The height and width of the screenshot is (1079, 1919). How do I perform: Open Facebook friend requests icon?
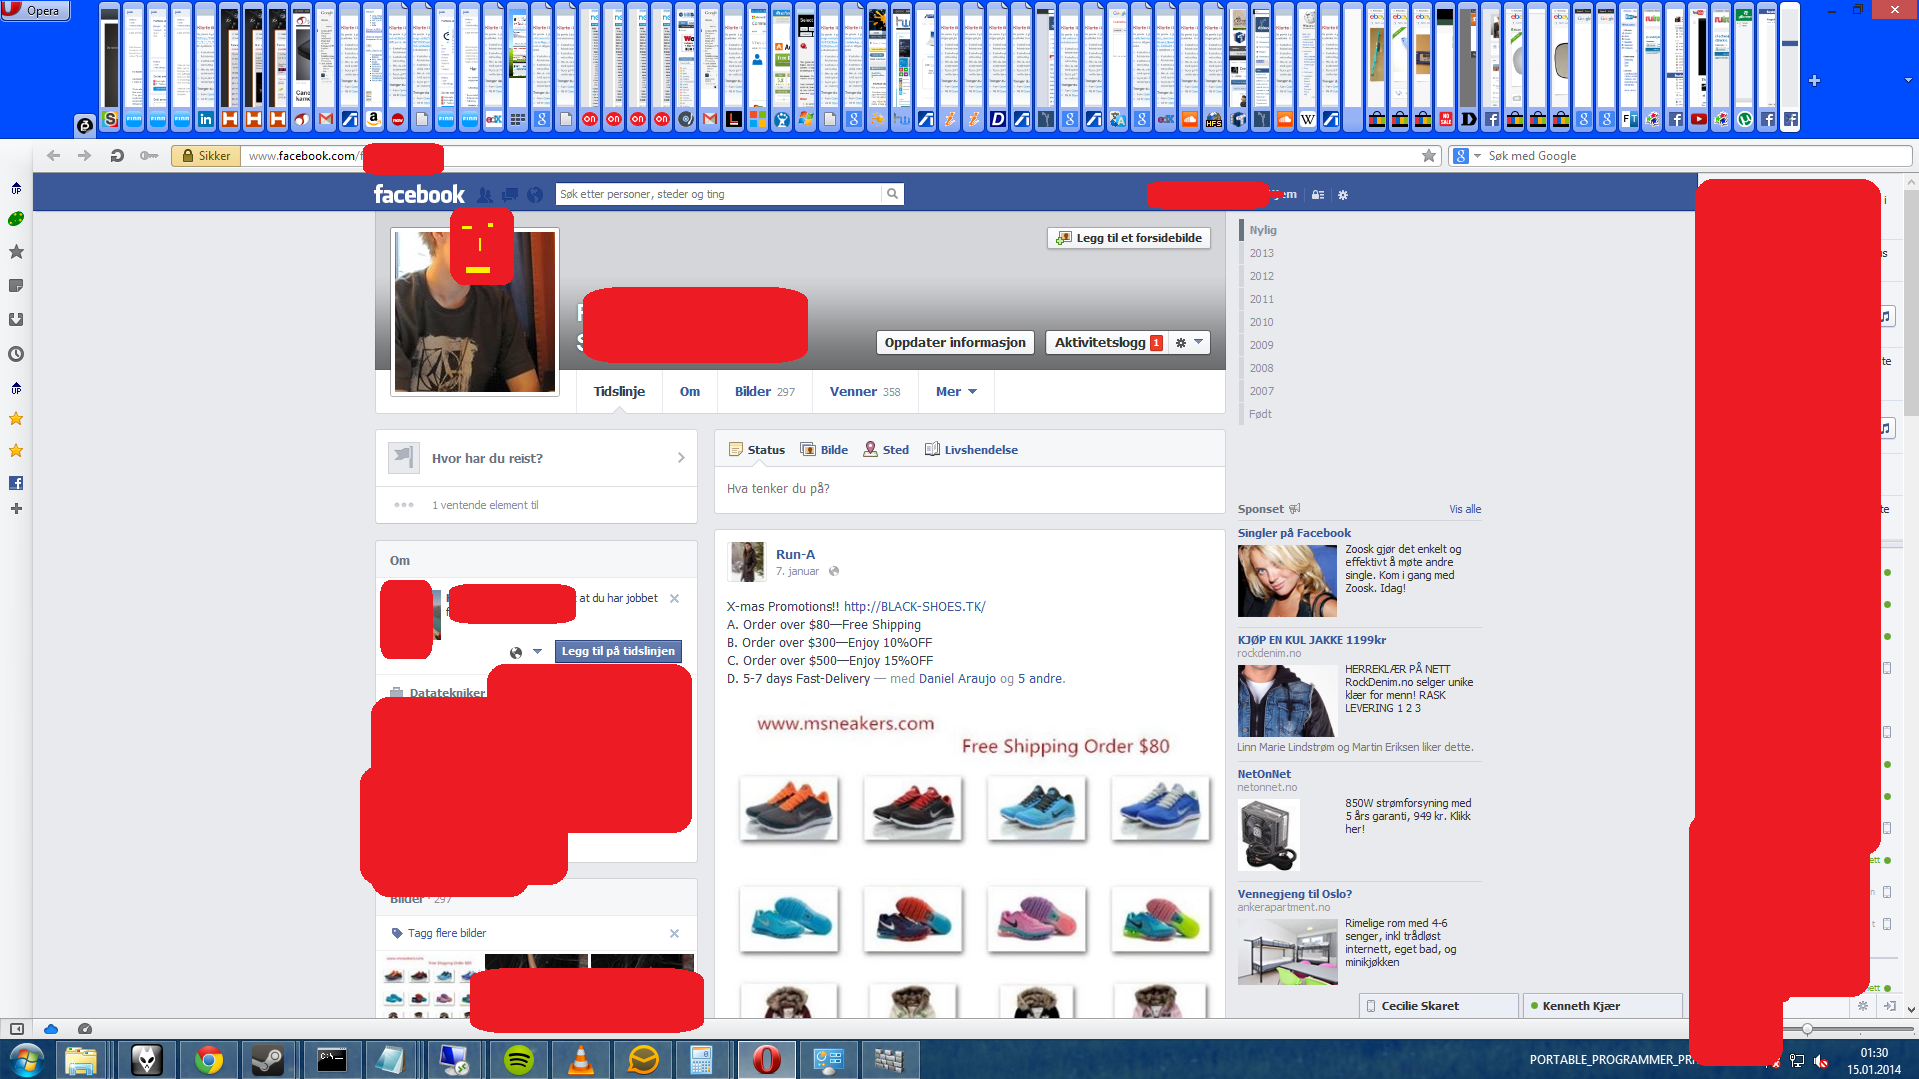485,195
